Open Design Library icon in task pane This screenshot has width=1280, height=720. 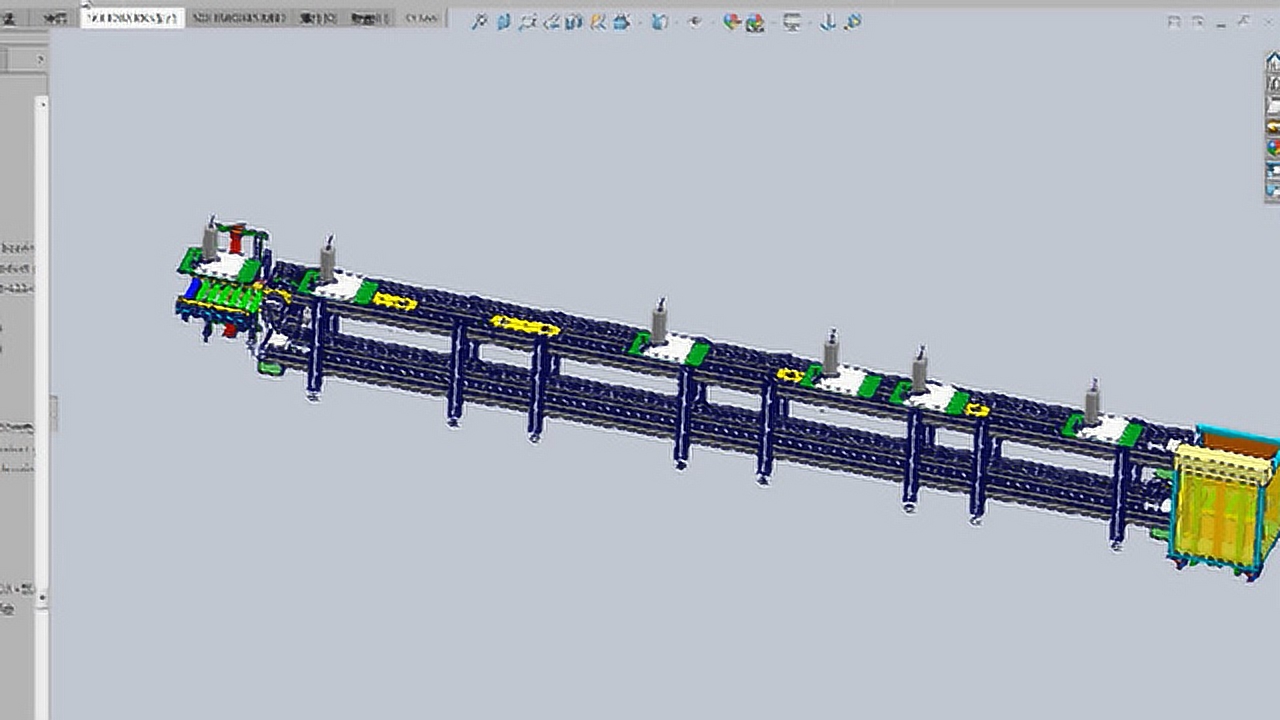pos(1273,84)
